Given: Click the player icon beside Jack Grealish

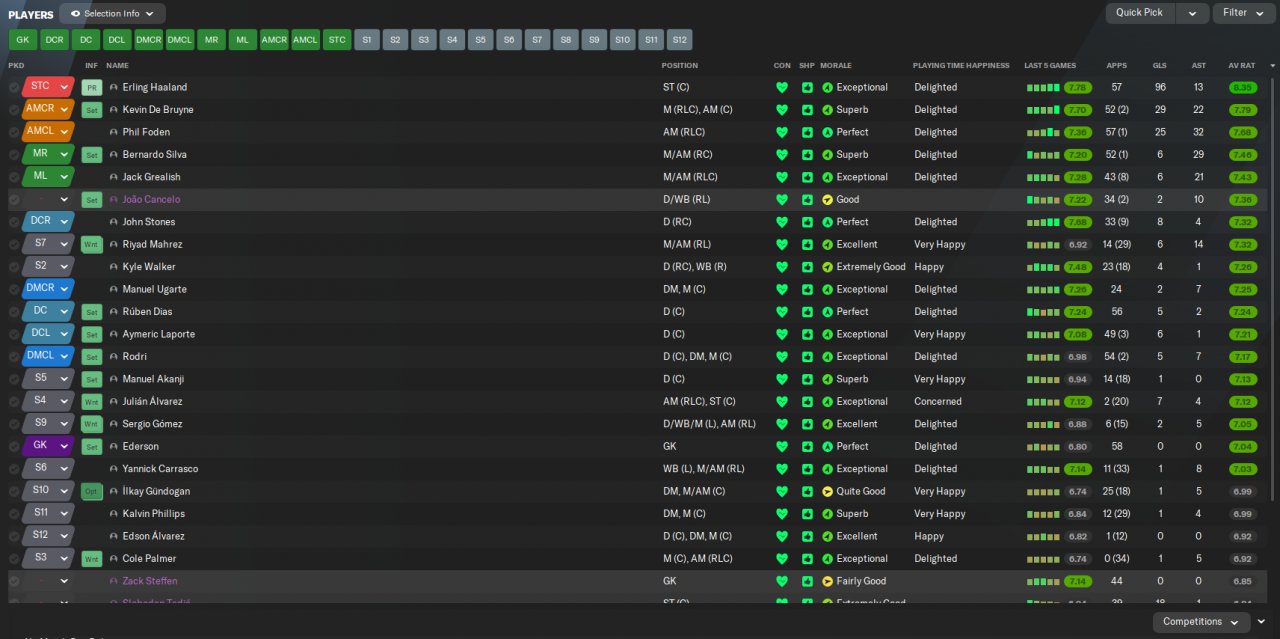Looking at the screenshot, I should (x=114, y=177).
